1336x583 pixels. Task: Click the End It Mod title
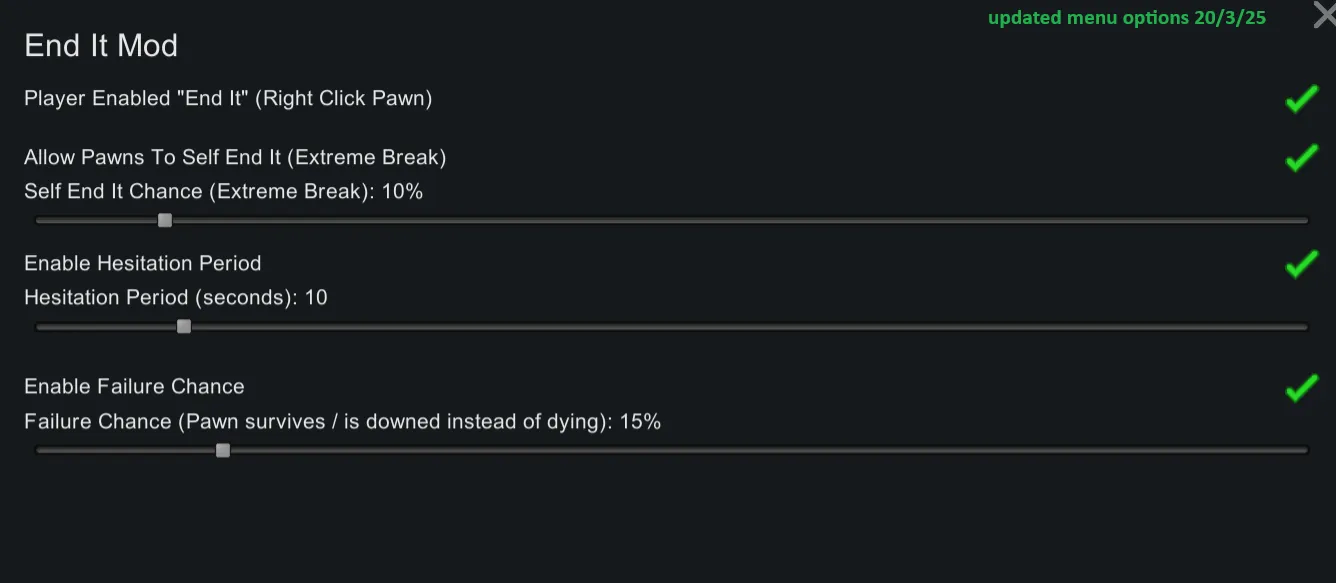click(x=101, y=46)
